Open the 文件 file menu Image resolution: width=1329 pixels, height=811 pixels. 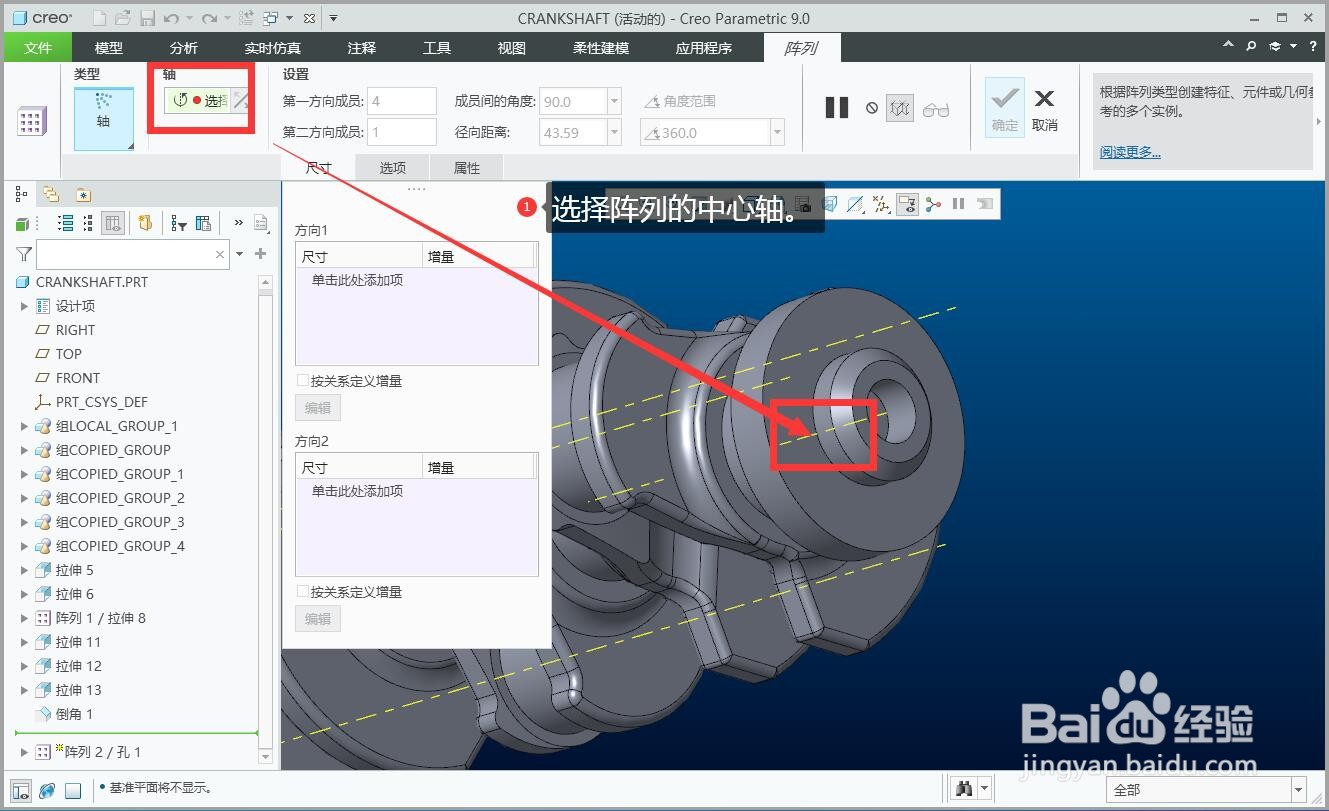click(38, 47)
